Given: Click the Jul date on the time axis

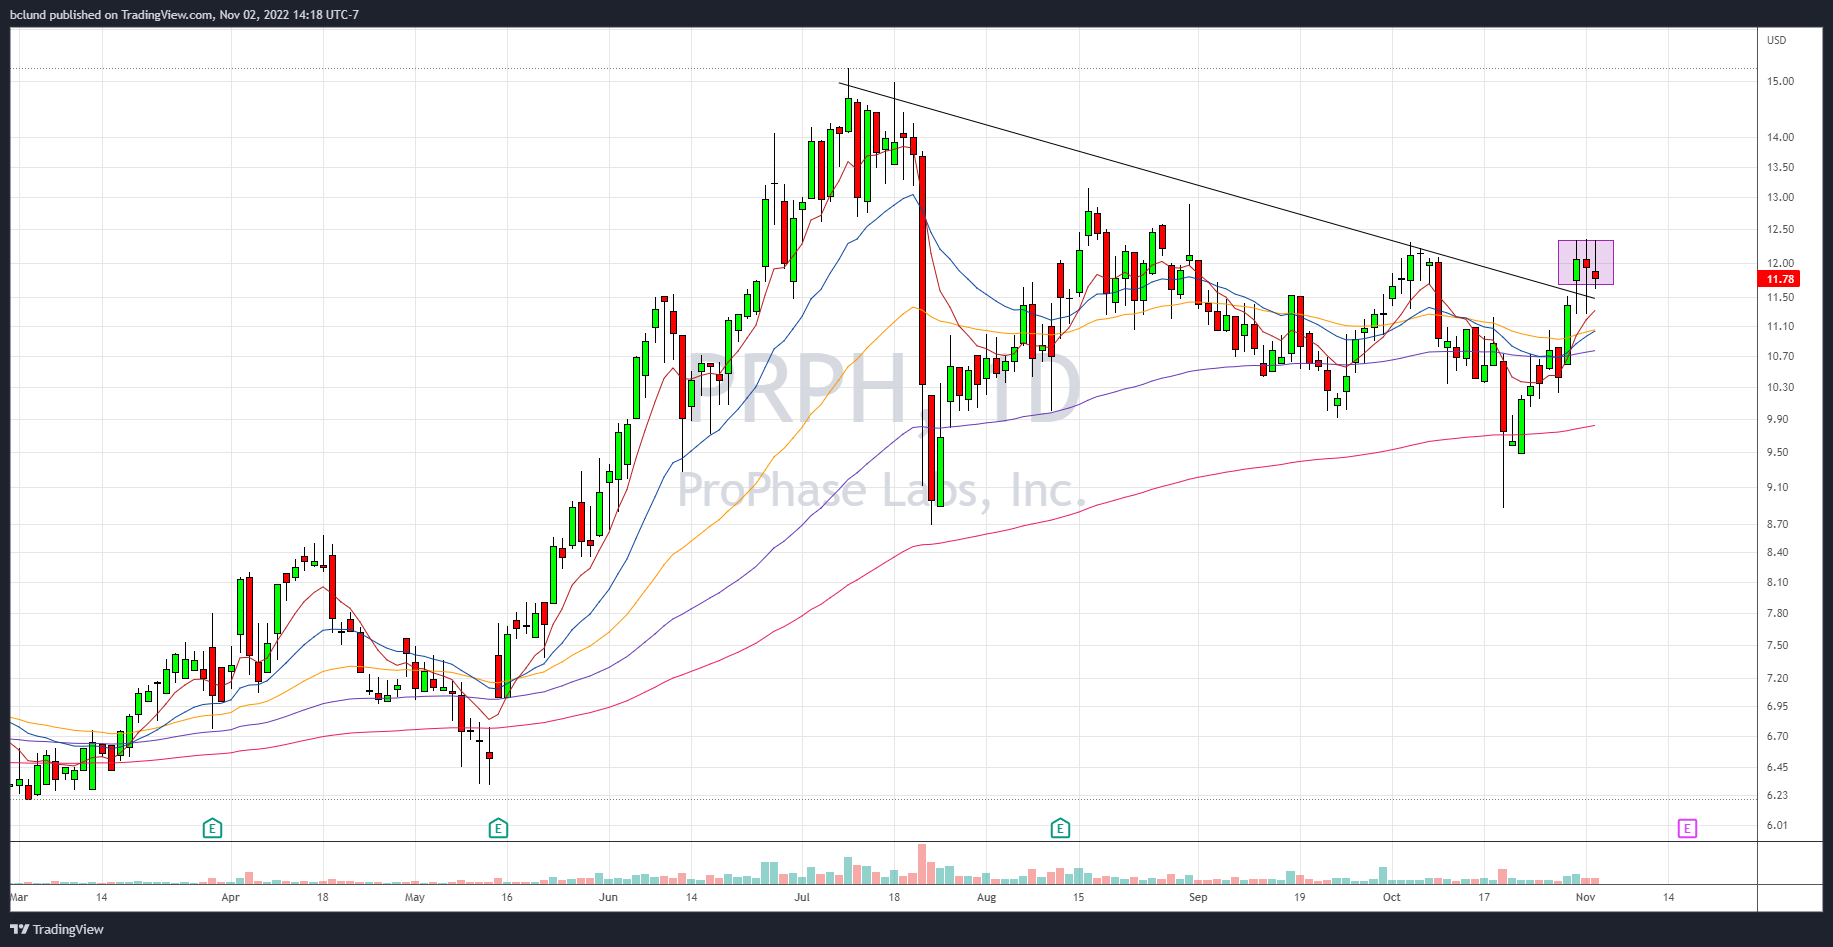Looking at the screenshot, I should [802, 897].
